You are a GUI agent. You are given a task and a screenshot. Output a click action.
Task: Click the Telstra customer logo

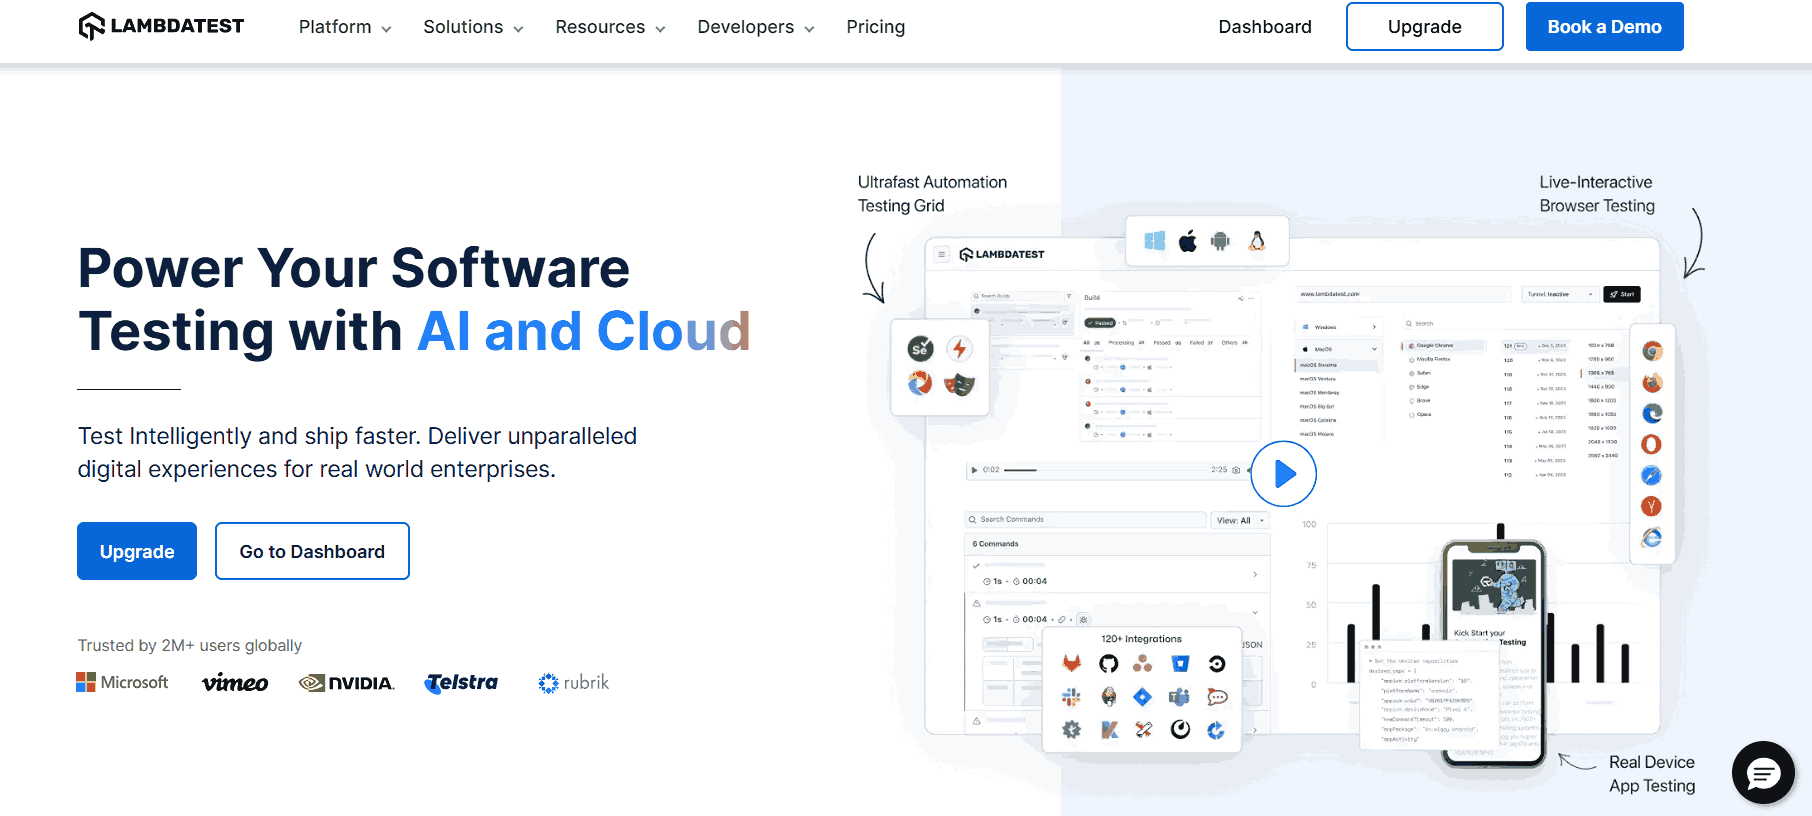[x=461, y=683]
